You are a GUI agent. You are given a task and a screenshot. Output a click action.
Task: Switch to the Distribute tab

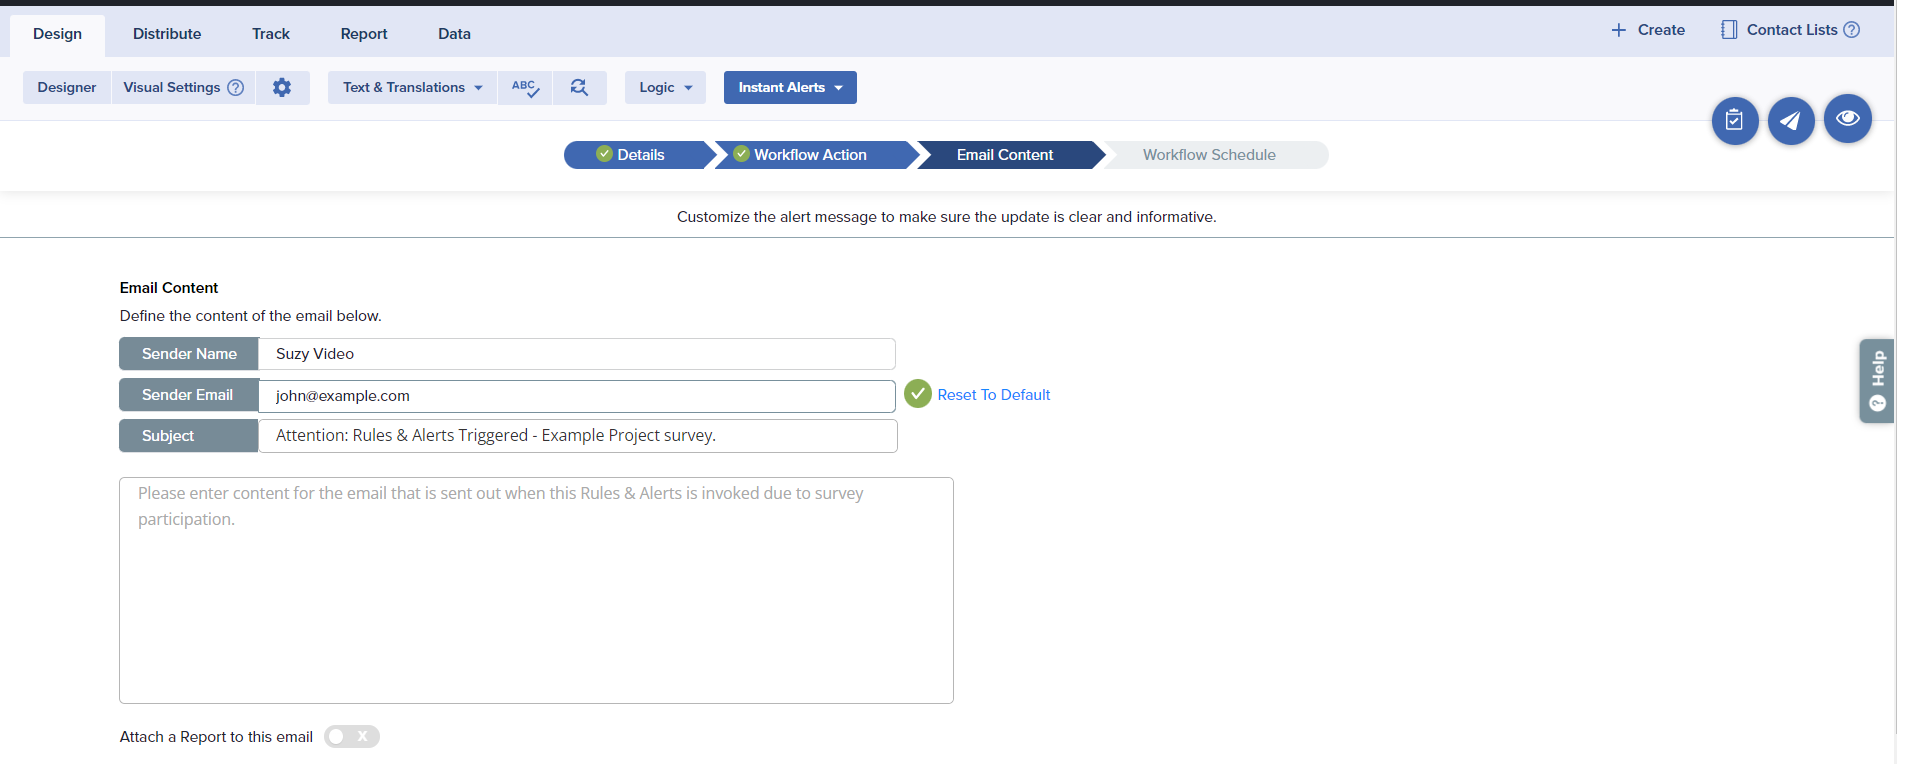coord(167,34)
